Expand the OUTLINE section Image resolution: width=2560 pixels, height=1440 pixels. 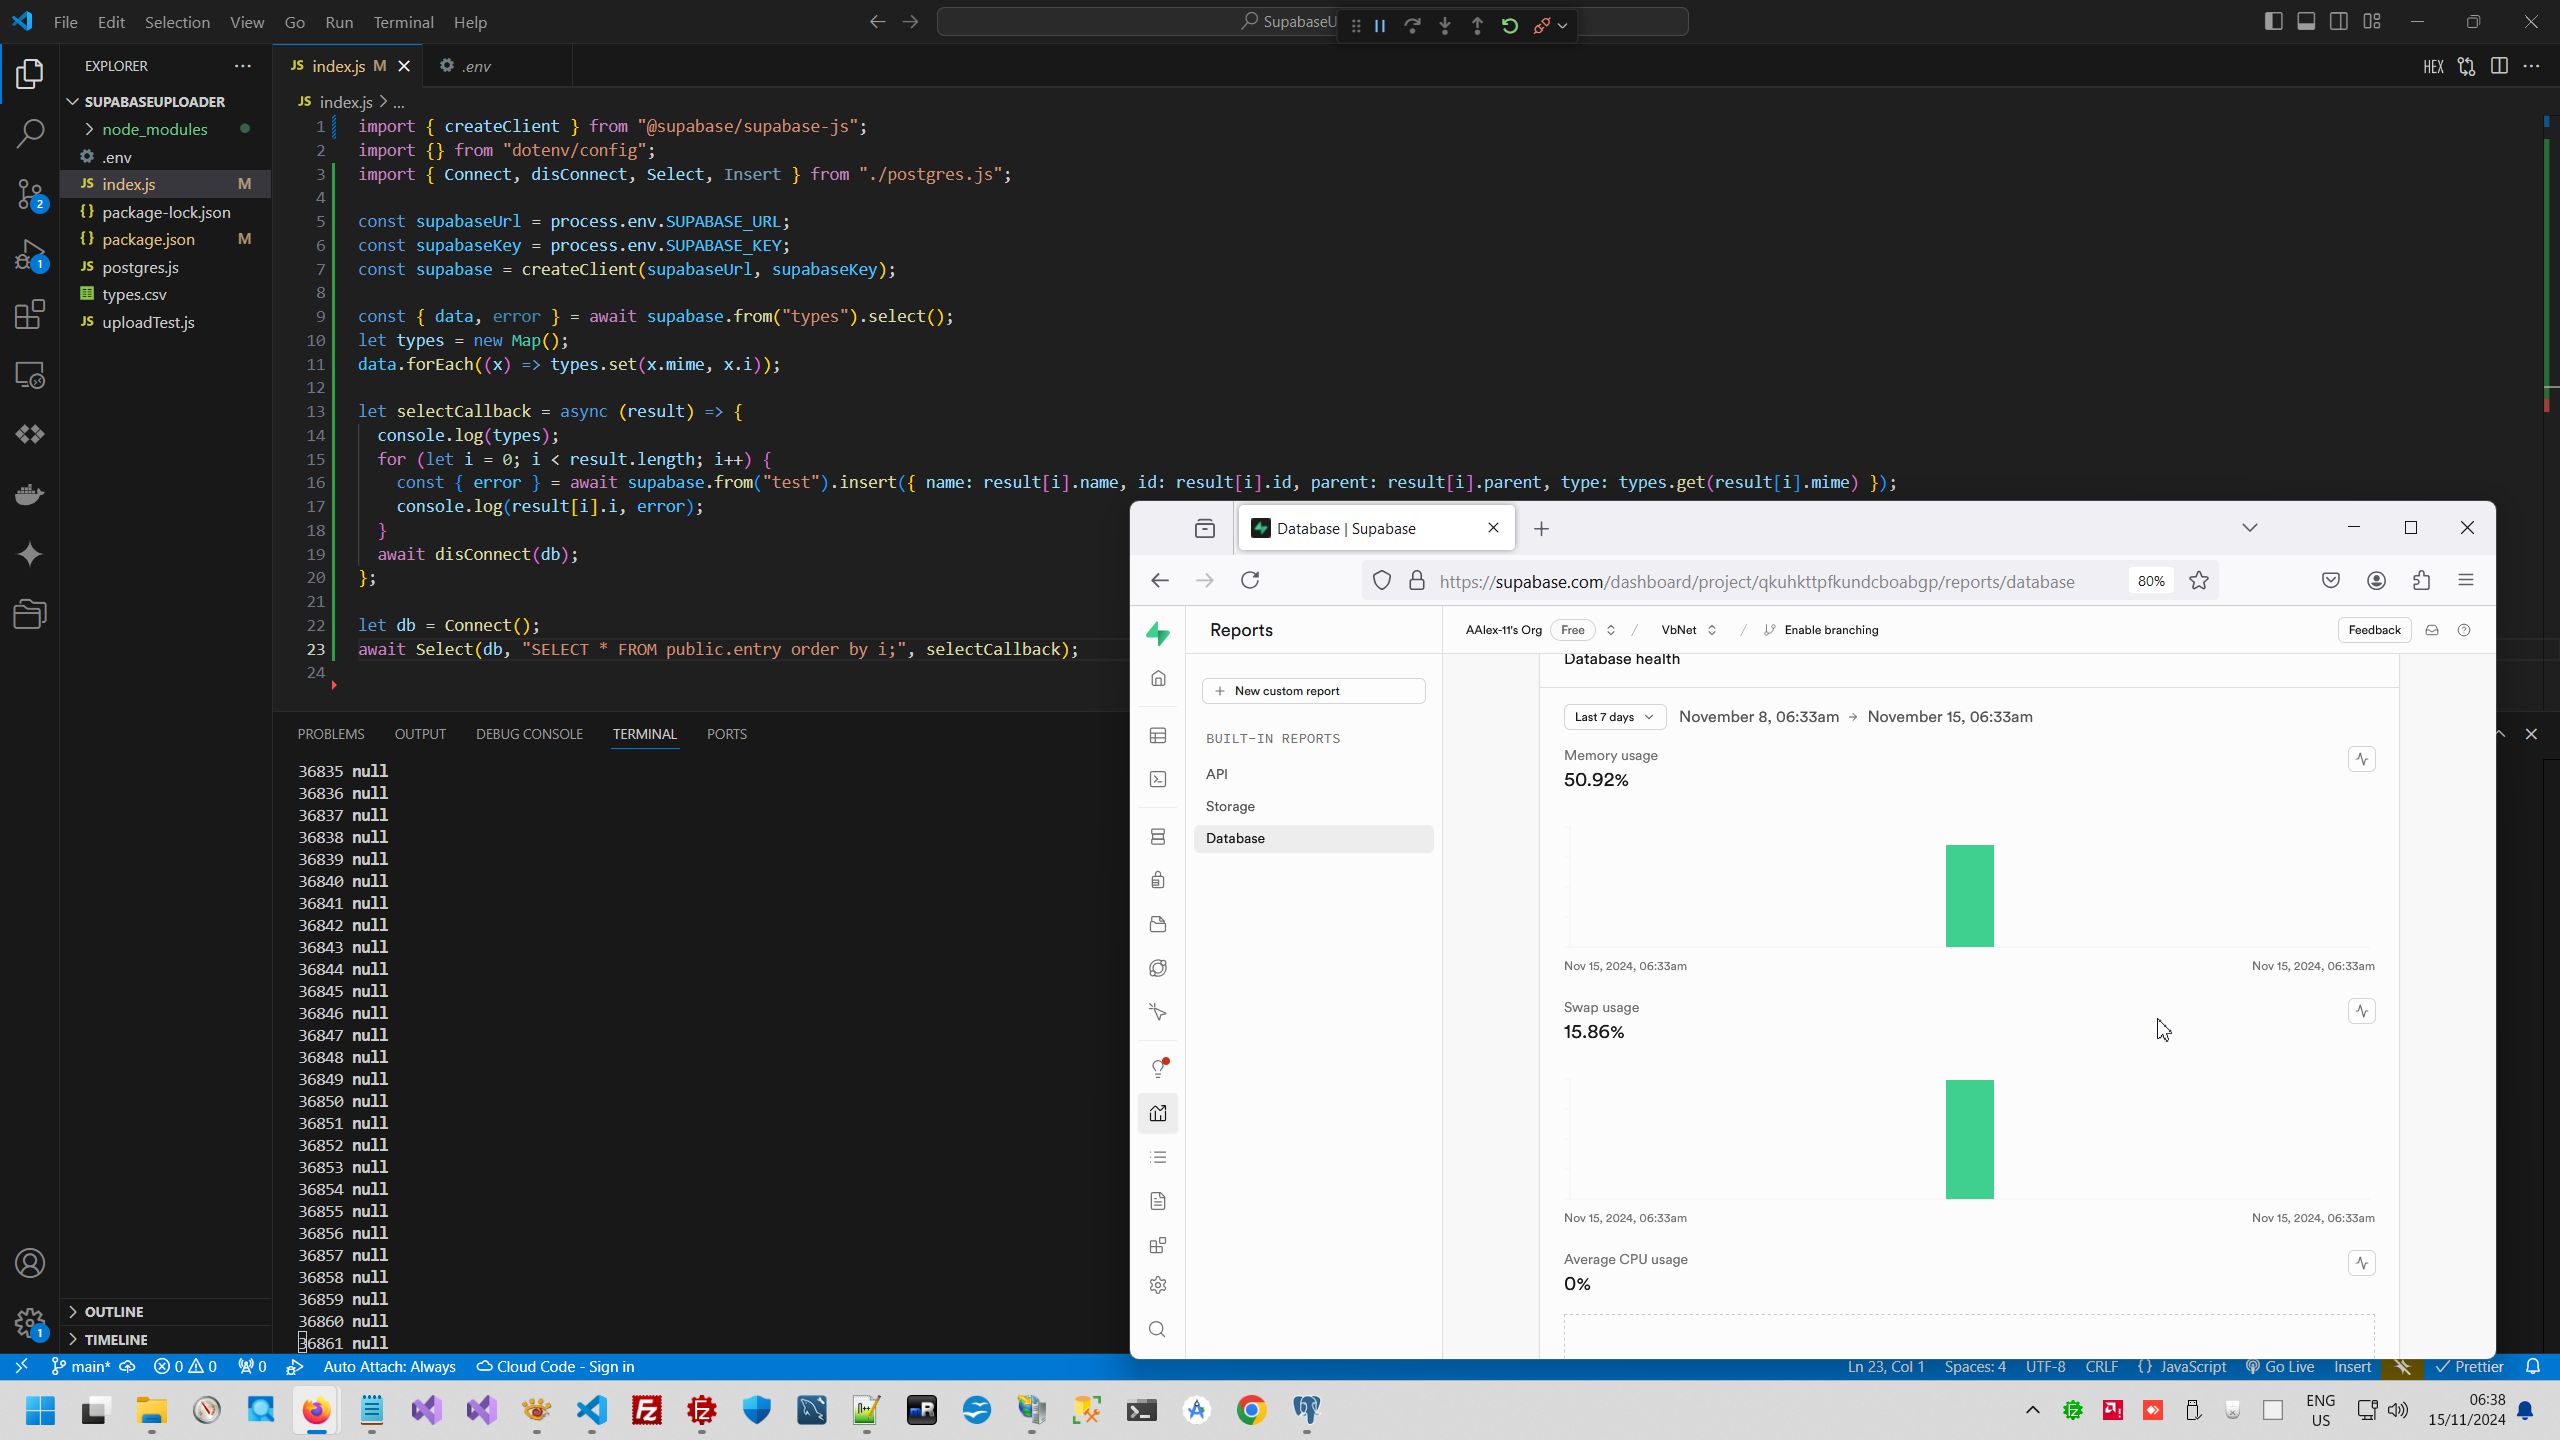pos(113,1312)
